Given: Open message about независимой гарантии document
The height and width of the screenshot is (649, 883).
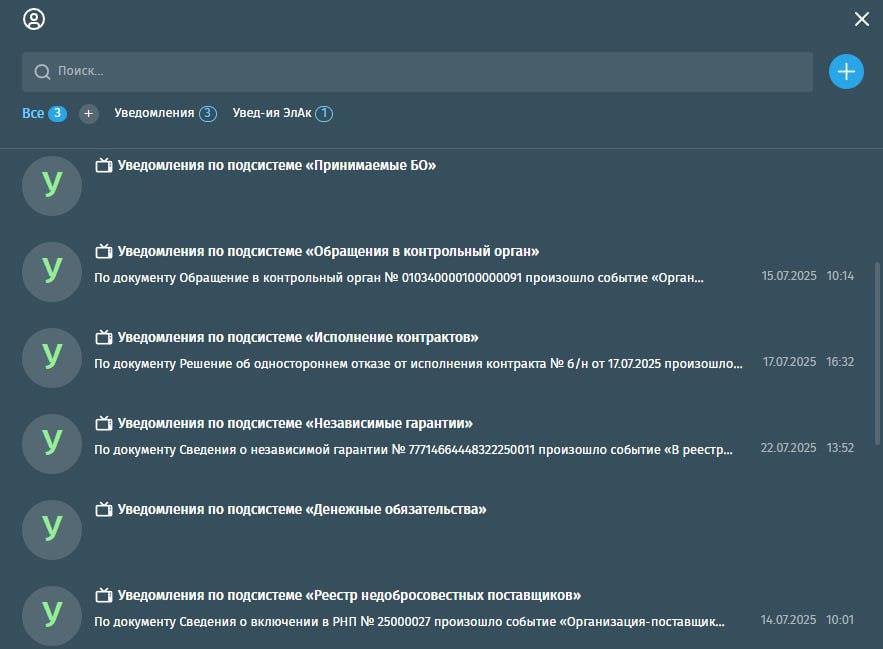Looking at the screenshot, I should coord(413,449).
